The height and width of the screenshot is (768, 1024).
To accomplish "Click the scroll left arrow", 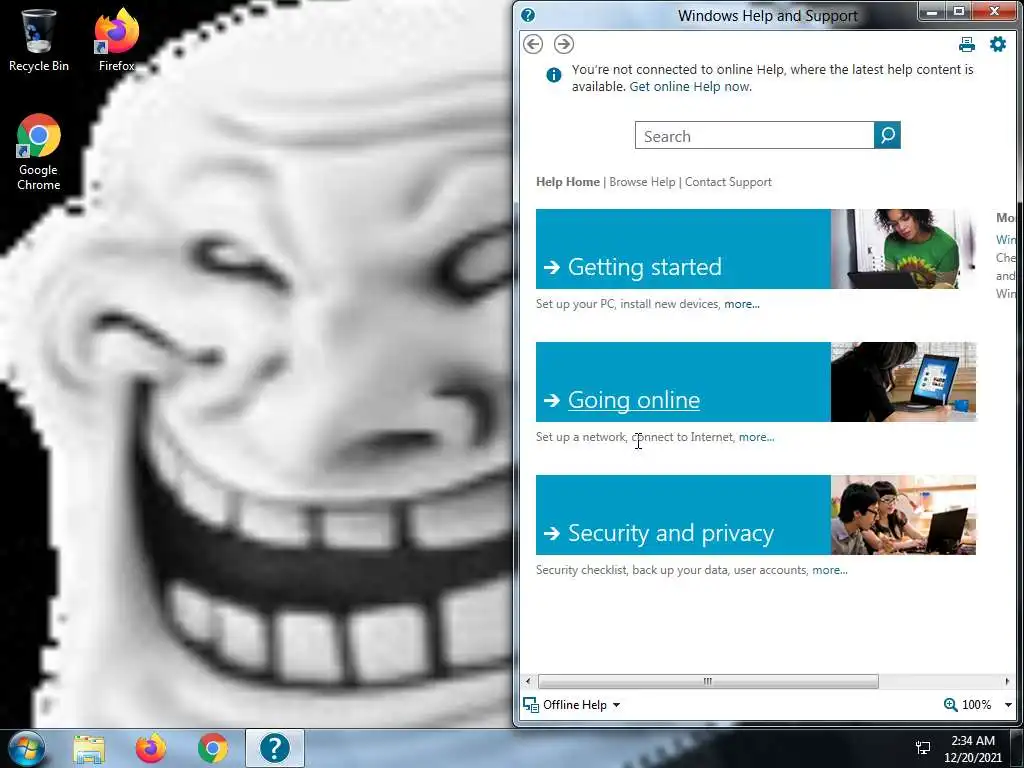I will 528,681.
